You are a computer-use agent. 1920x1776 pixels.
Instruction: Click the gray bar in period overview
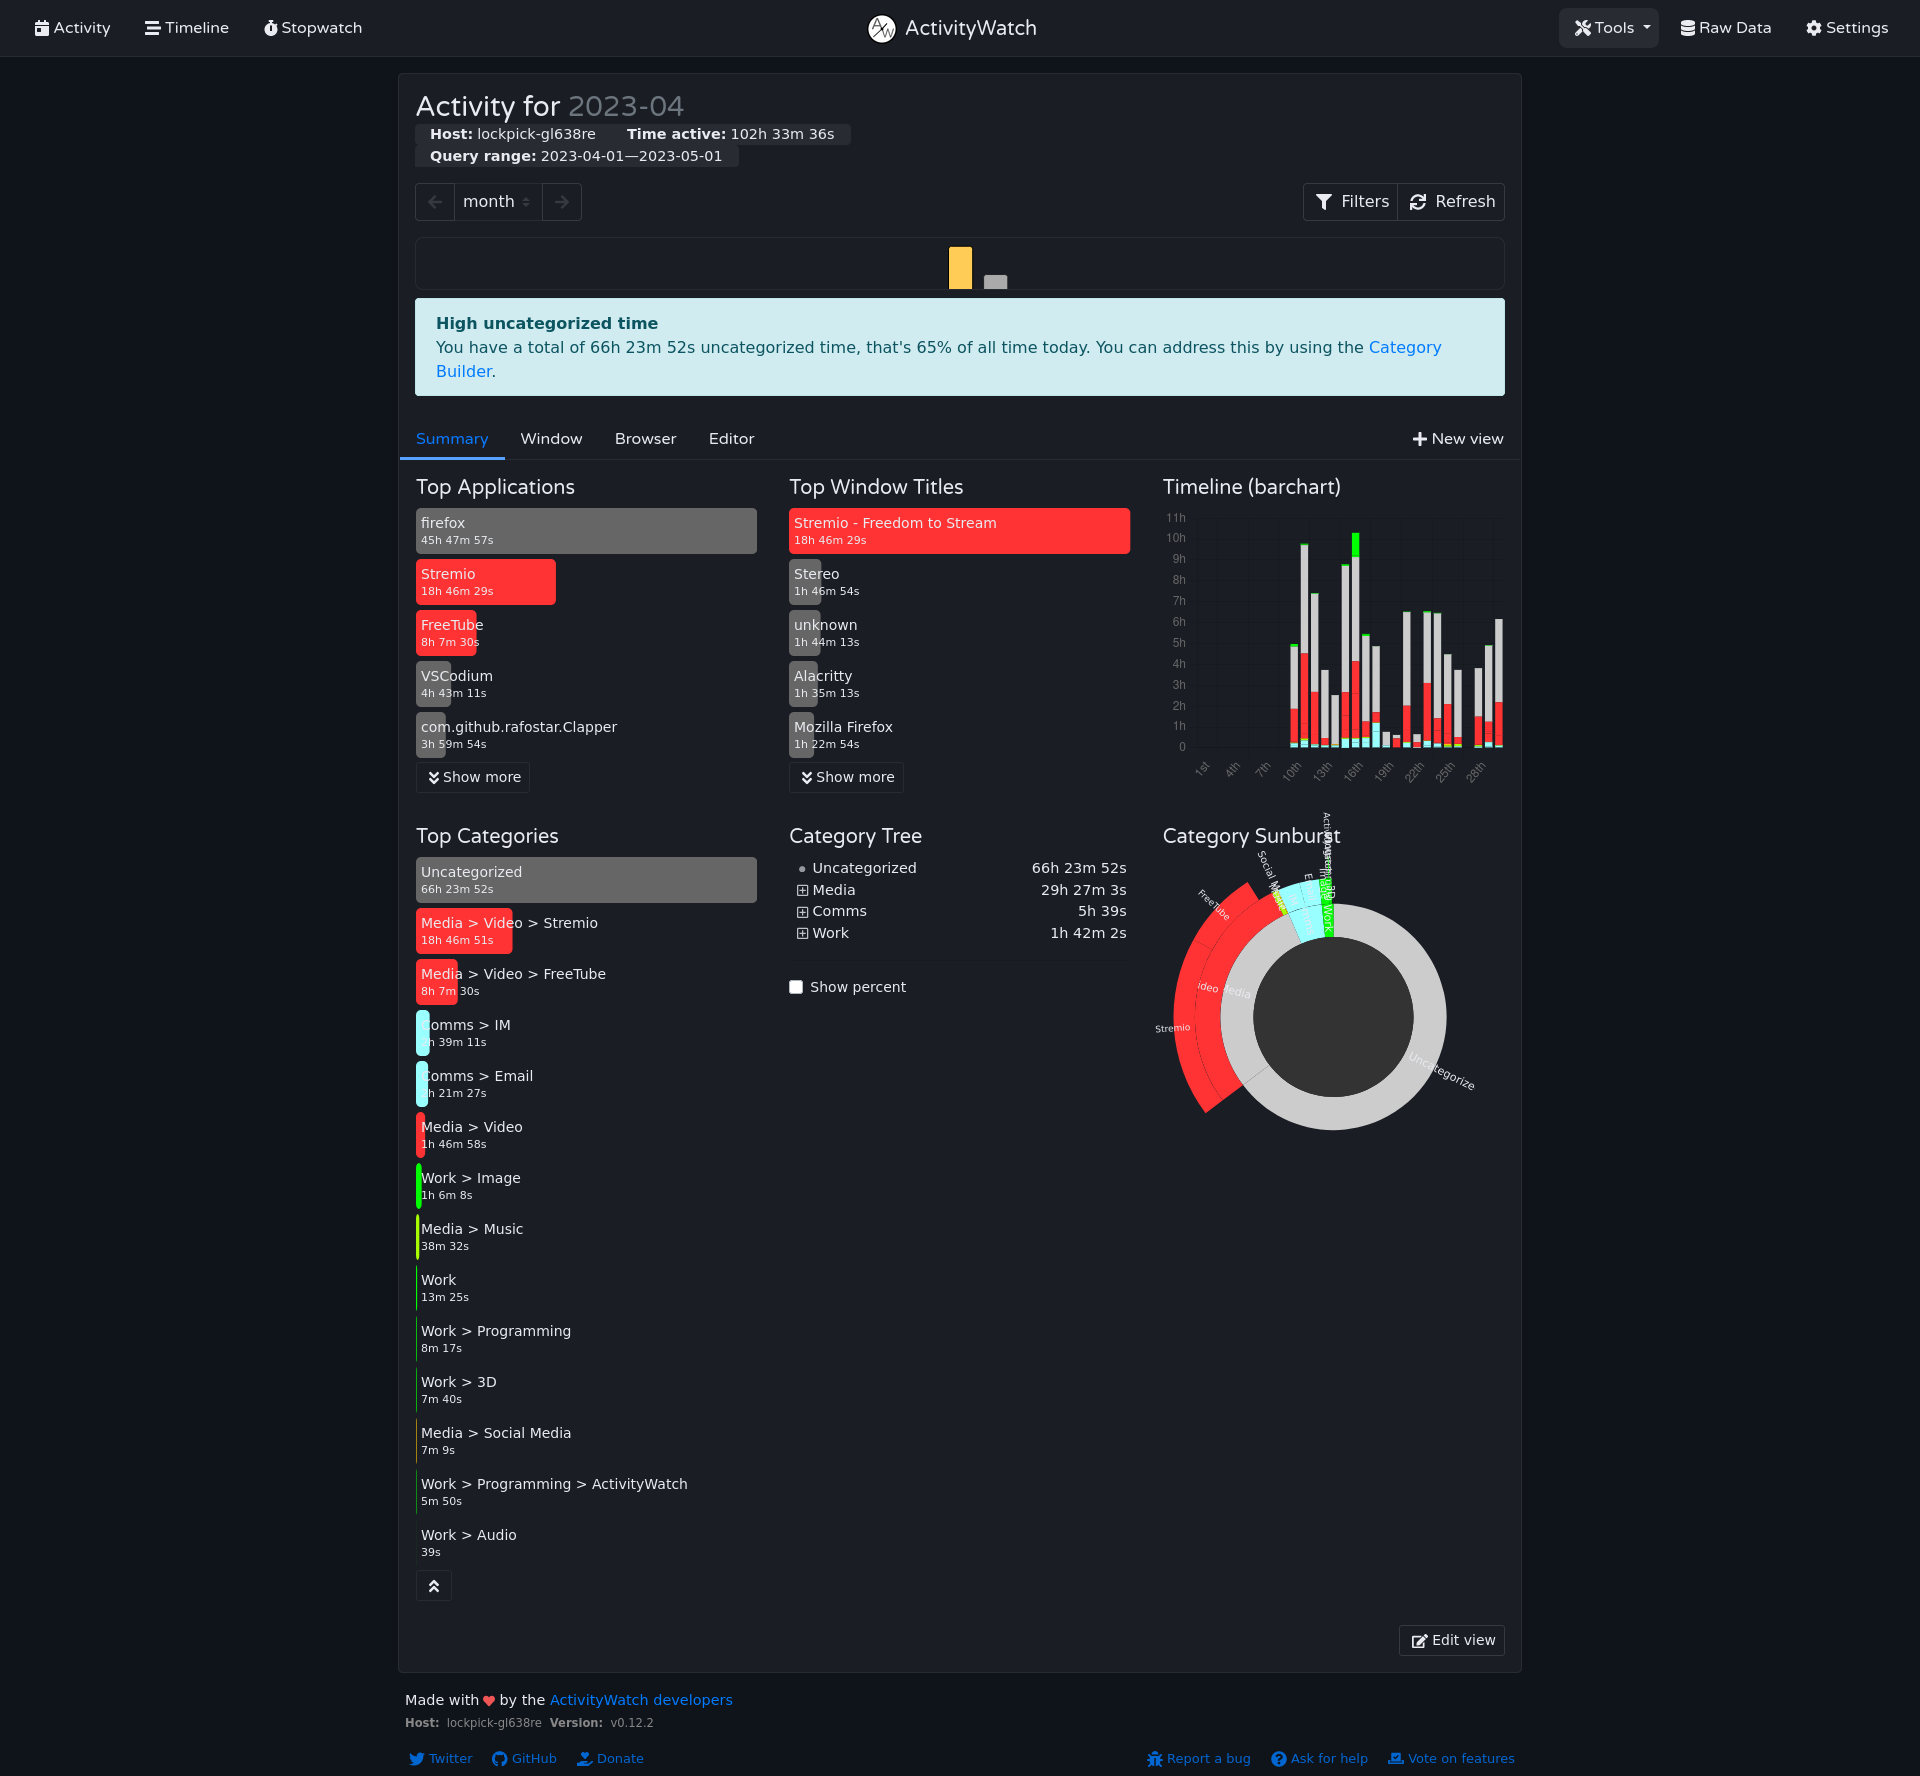(995, 282)
